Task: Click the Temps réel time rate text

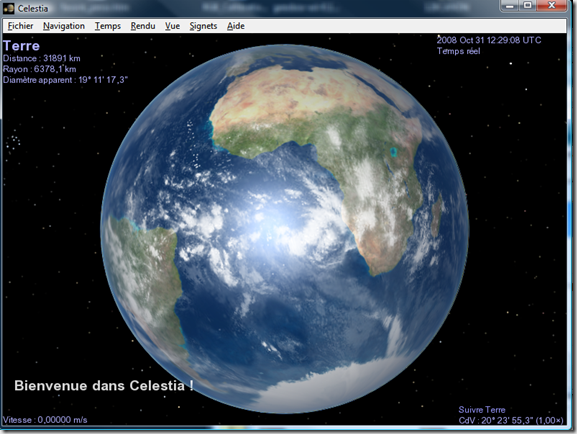Action: [459, 51]
